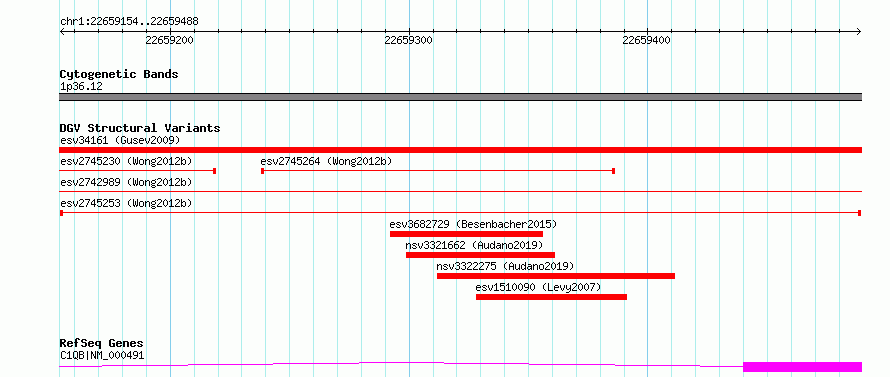Click the 22659200 ruler tick label
The height and width of the screenshot is (377, 890).
[169, 40]
